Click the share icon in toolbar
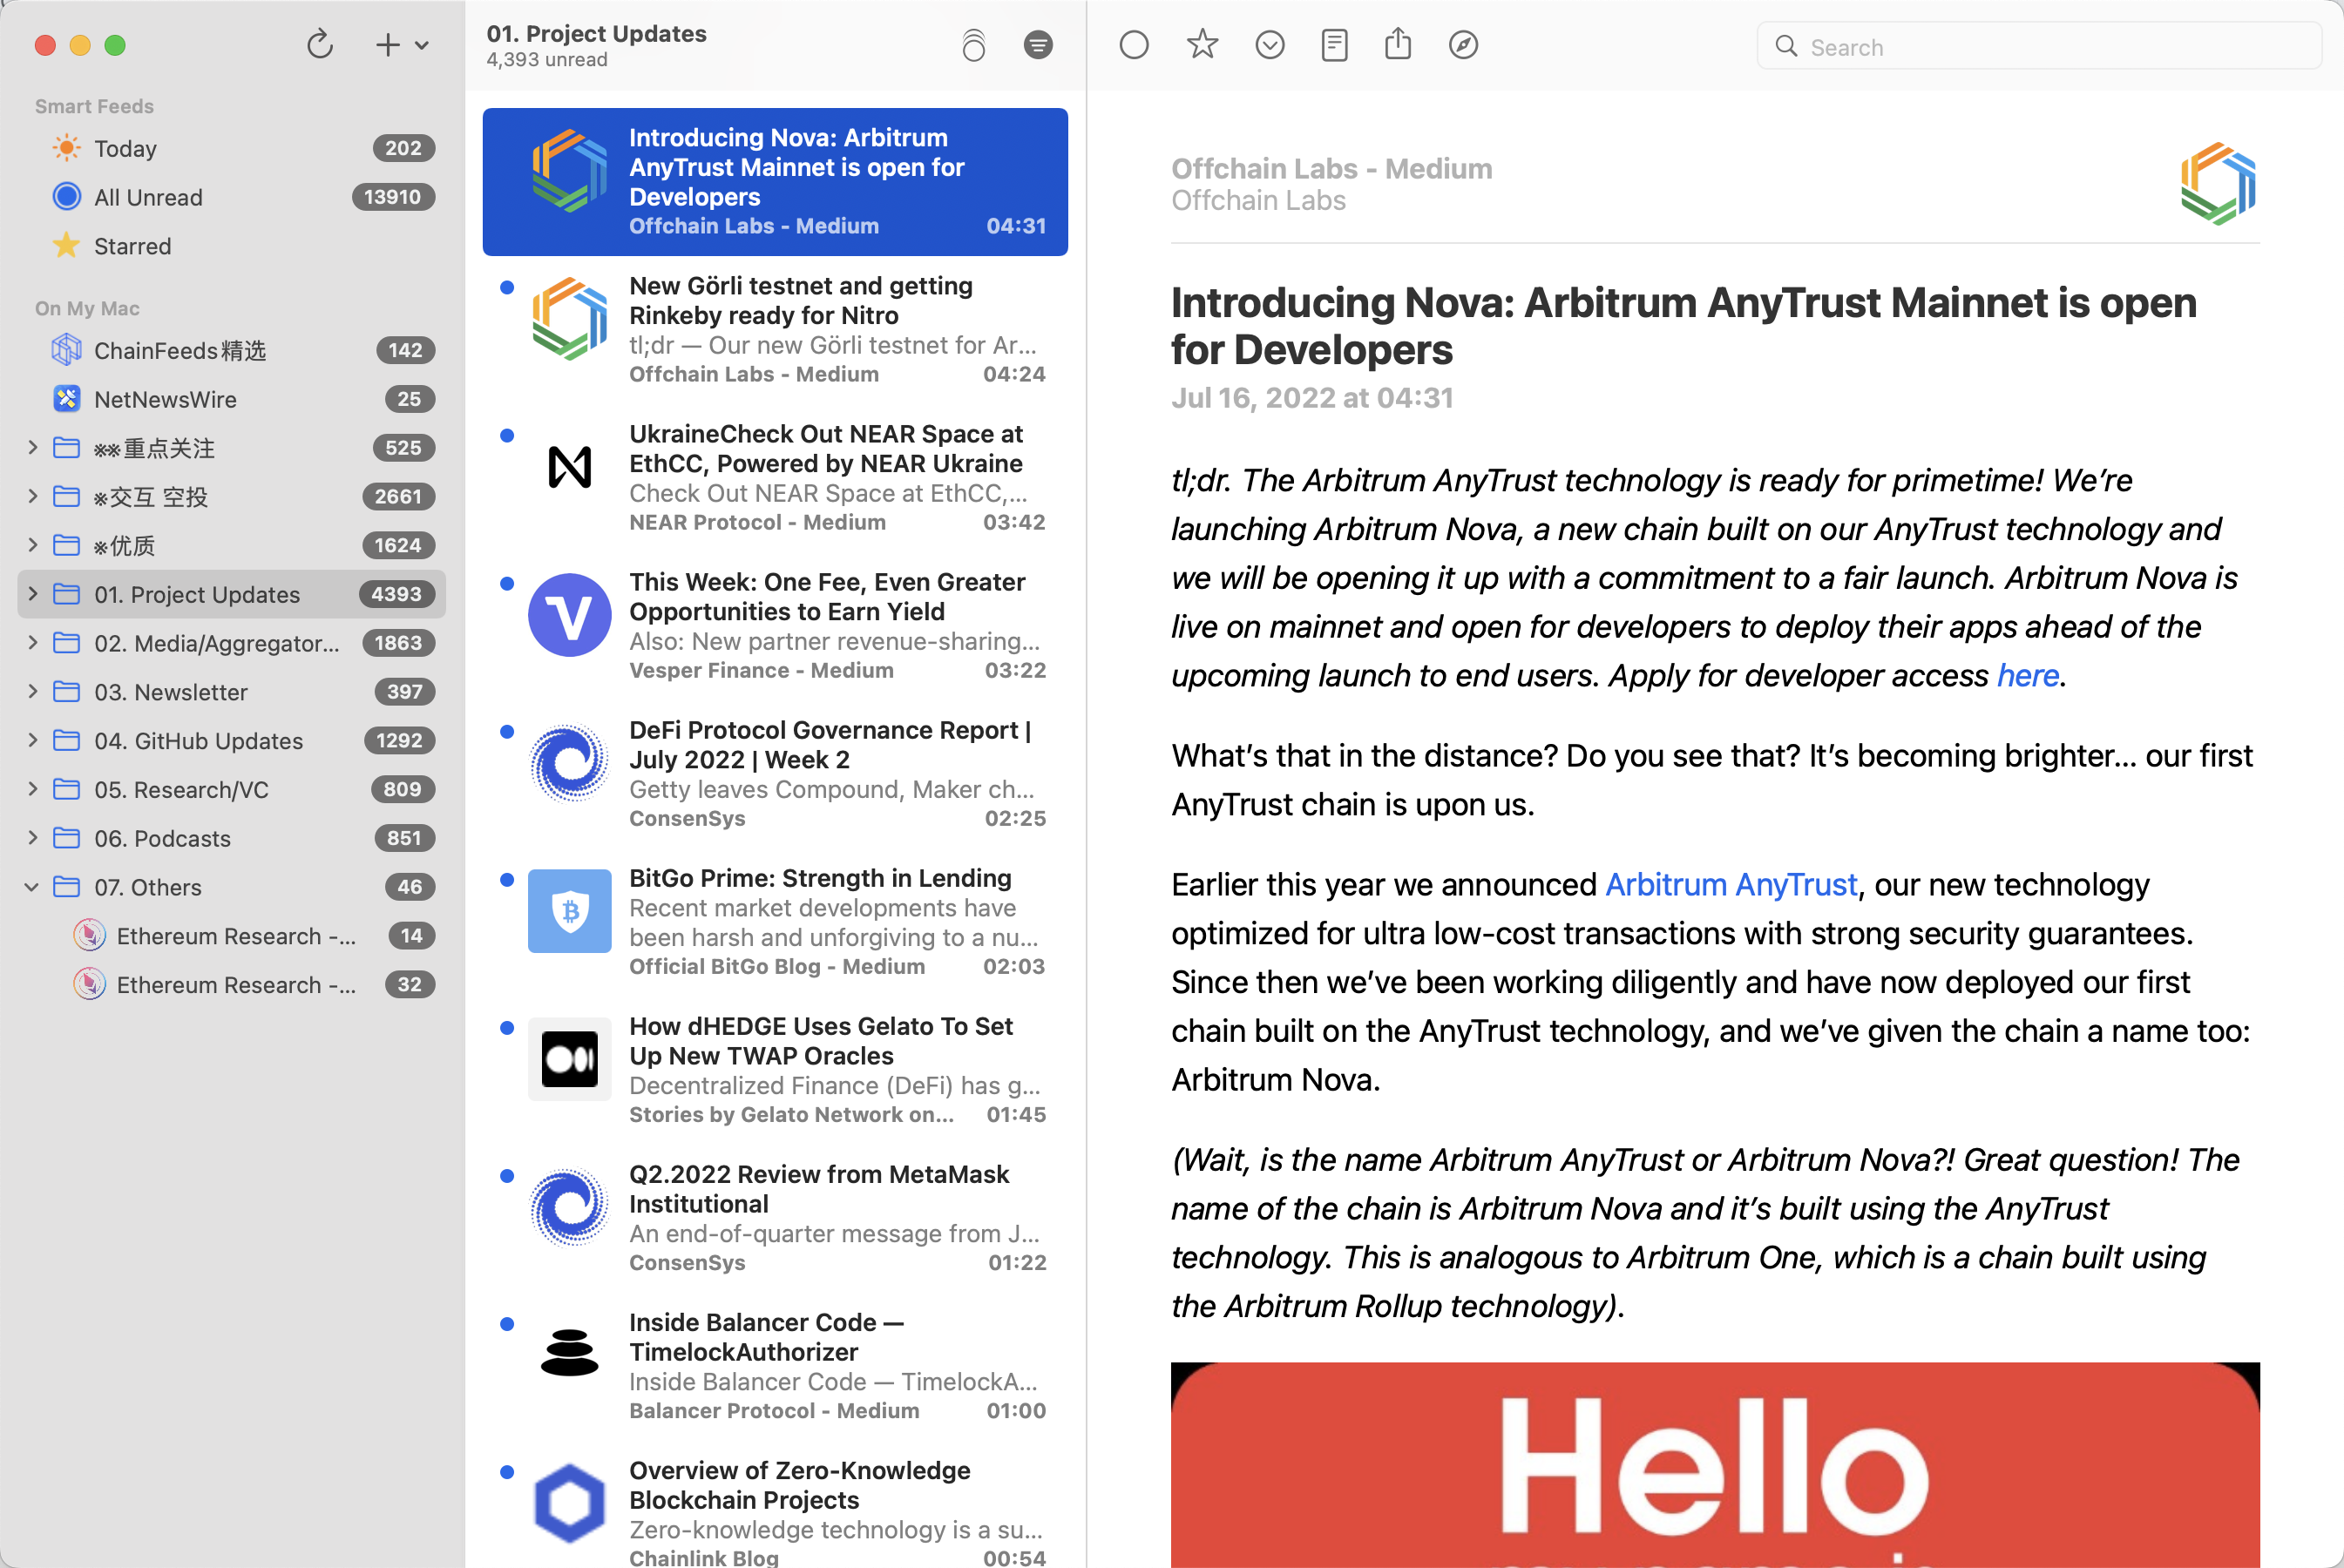The width and height of the screenshot is (2344, 1568). coord(1398,45)
